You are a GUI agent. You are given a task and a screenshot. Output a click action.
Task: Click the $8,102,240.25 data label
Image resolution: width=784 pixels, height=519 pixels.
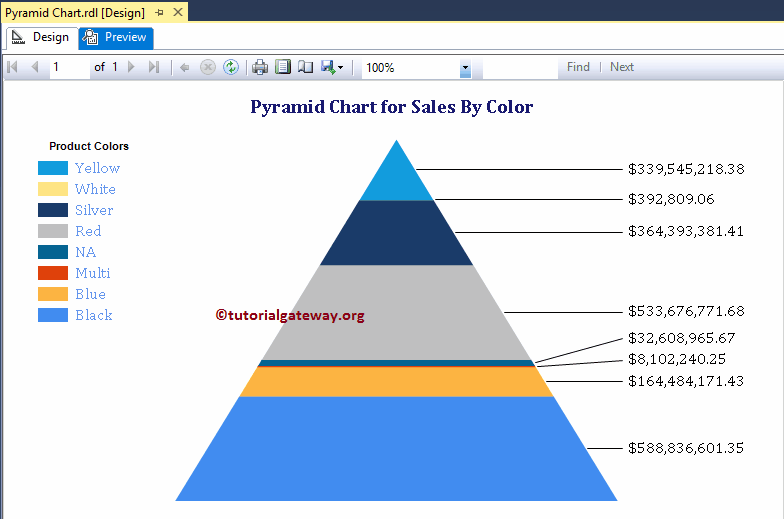[x=676, y=360]
